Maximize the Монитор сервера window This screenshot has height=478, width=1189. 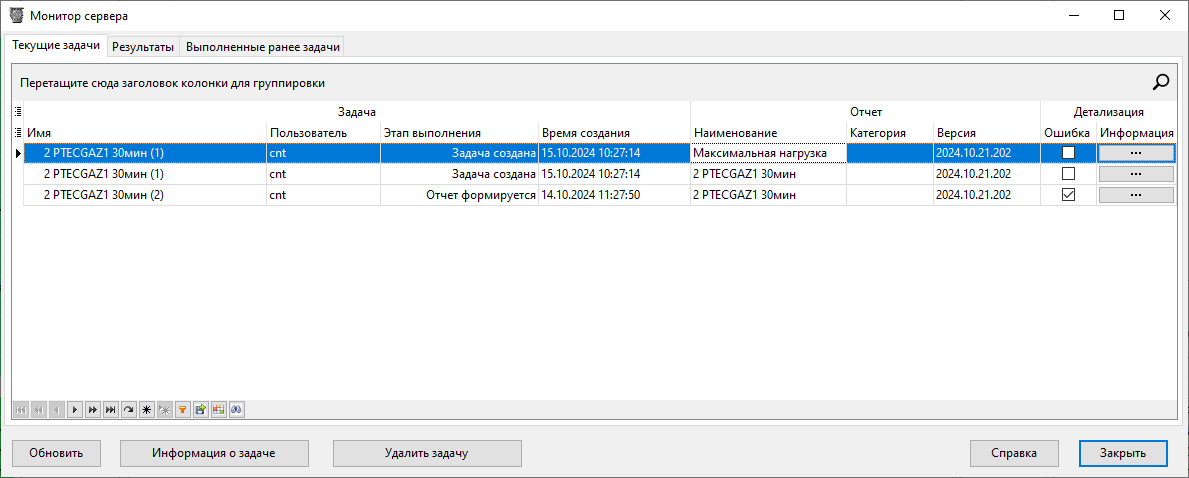point(1118,14)
